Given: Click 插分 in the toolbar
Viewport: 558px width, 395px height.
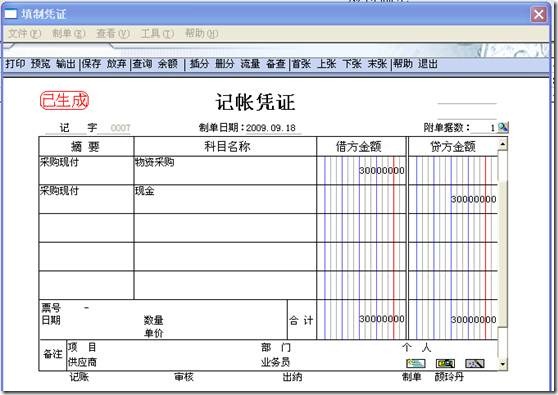Looking at the screenshot, I should pyautogui.click(x=199, y=64).
